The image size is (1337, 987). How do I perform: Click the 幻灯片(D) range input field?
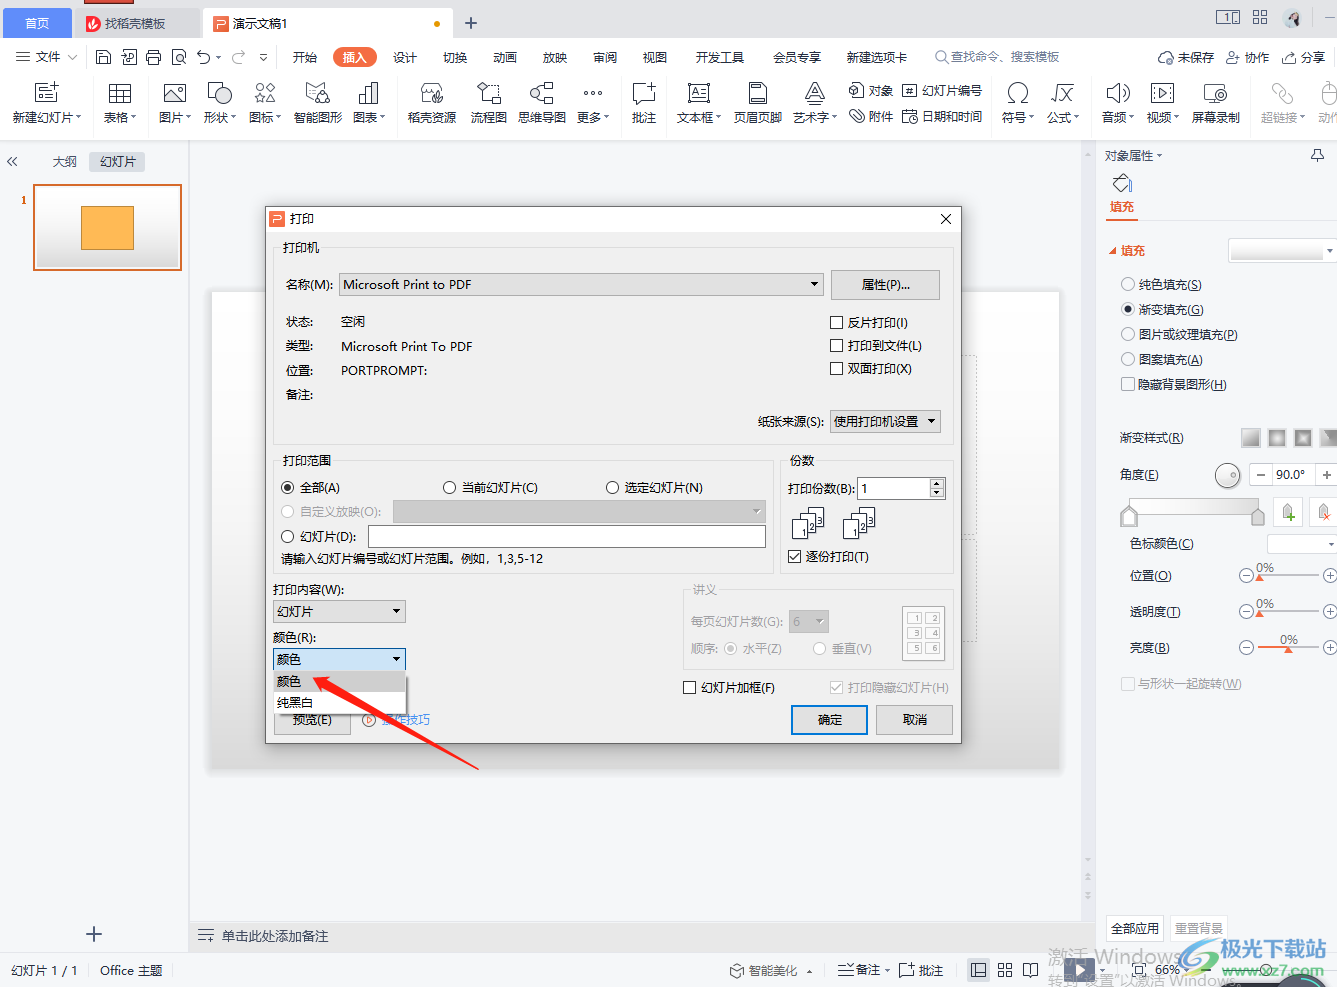pyautogui.click(x=566, y=536)
